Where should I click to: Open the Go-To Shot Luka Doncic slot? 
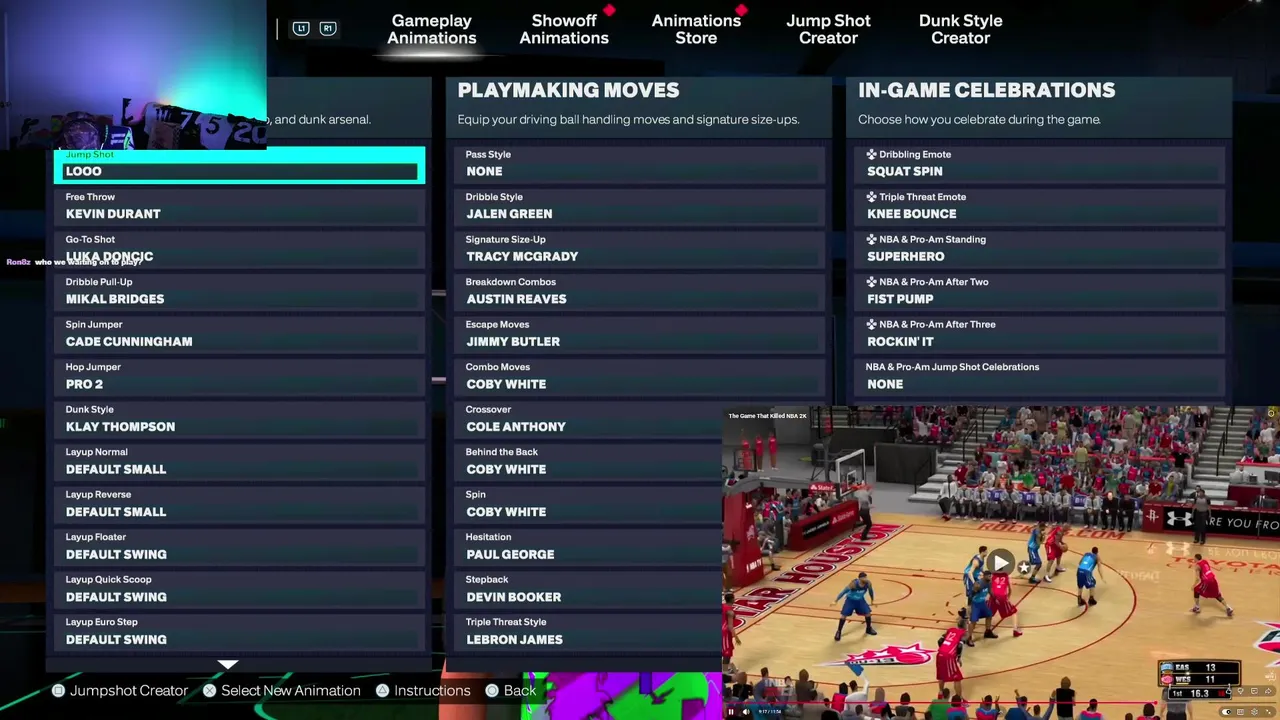click(x=240, y=249)
